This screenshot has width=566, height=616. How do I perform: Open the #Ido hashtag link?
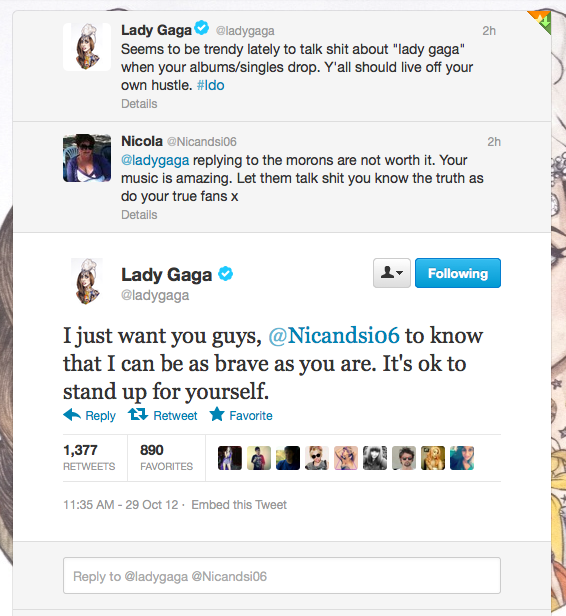pos(211,85)
